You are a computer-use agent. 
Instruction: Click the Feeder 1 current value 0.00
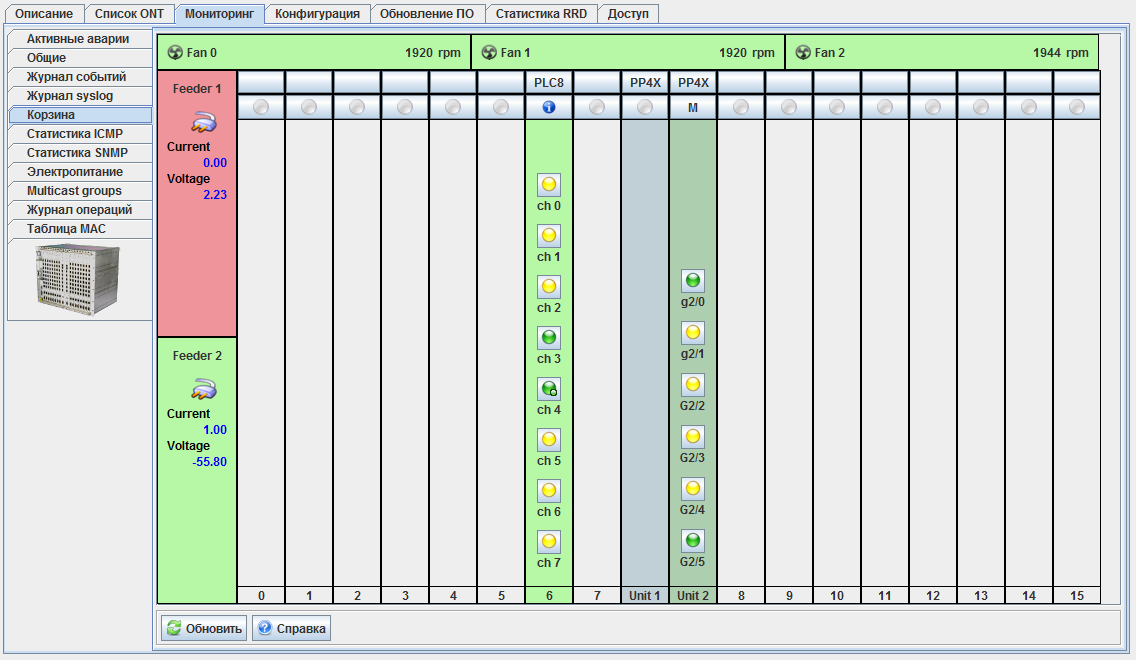[214, 162]
